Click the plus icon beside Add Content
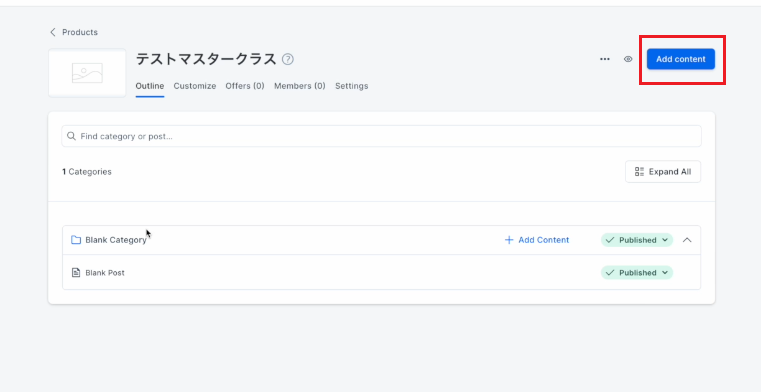The image size is (761, 392). [509, 240]
